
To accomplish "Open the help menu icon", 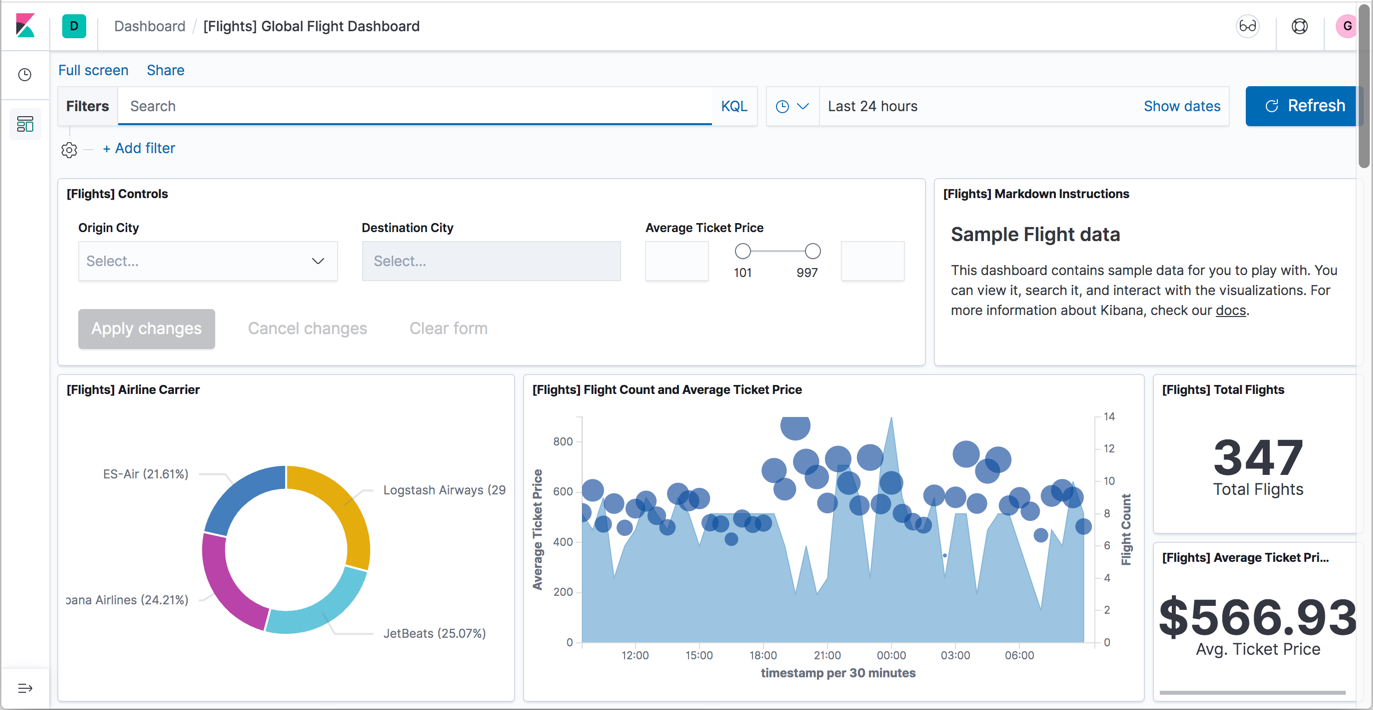I will pyautogui.click(x=1299, y=26).
